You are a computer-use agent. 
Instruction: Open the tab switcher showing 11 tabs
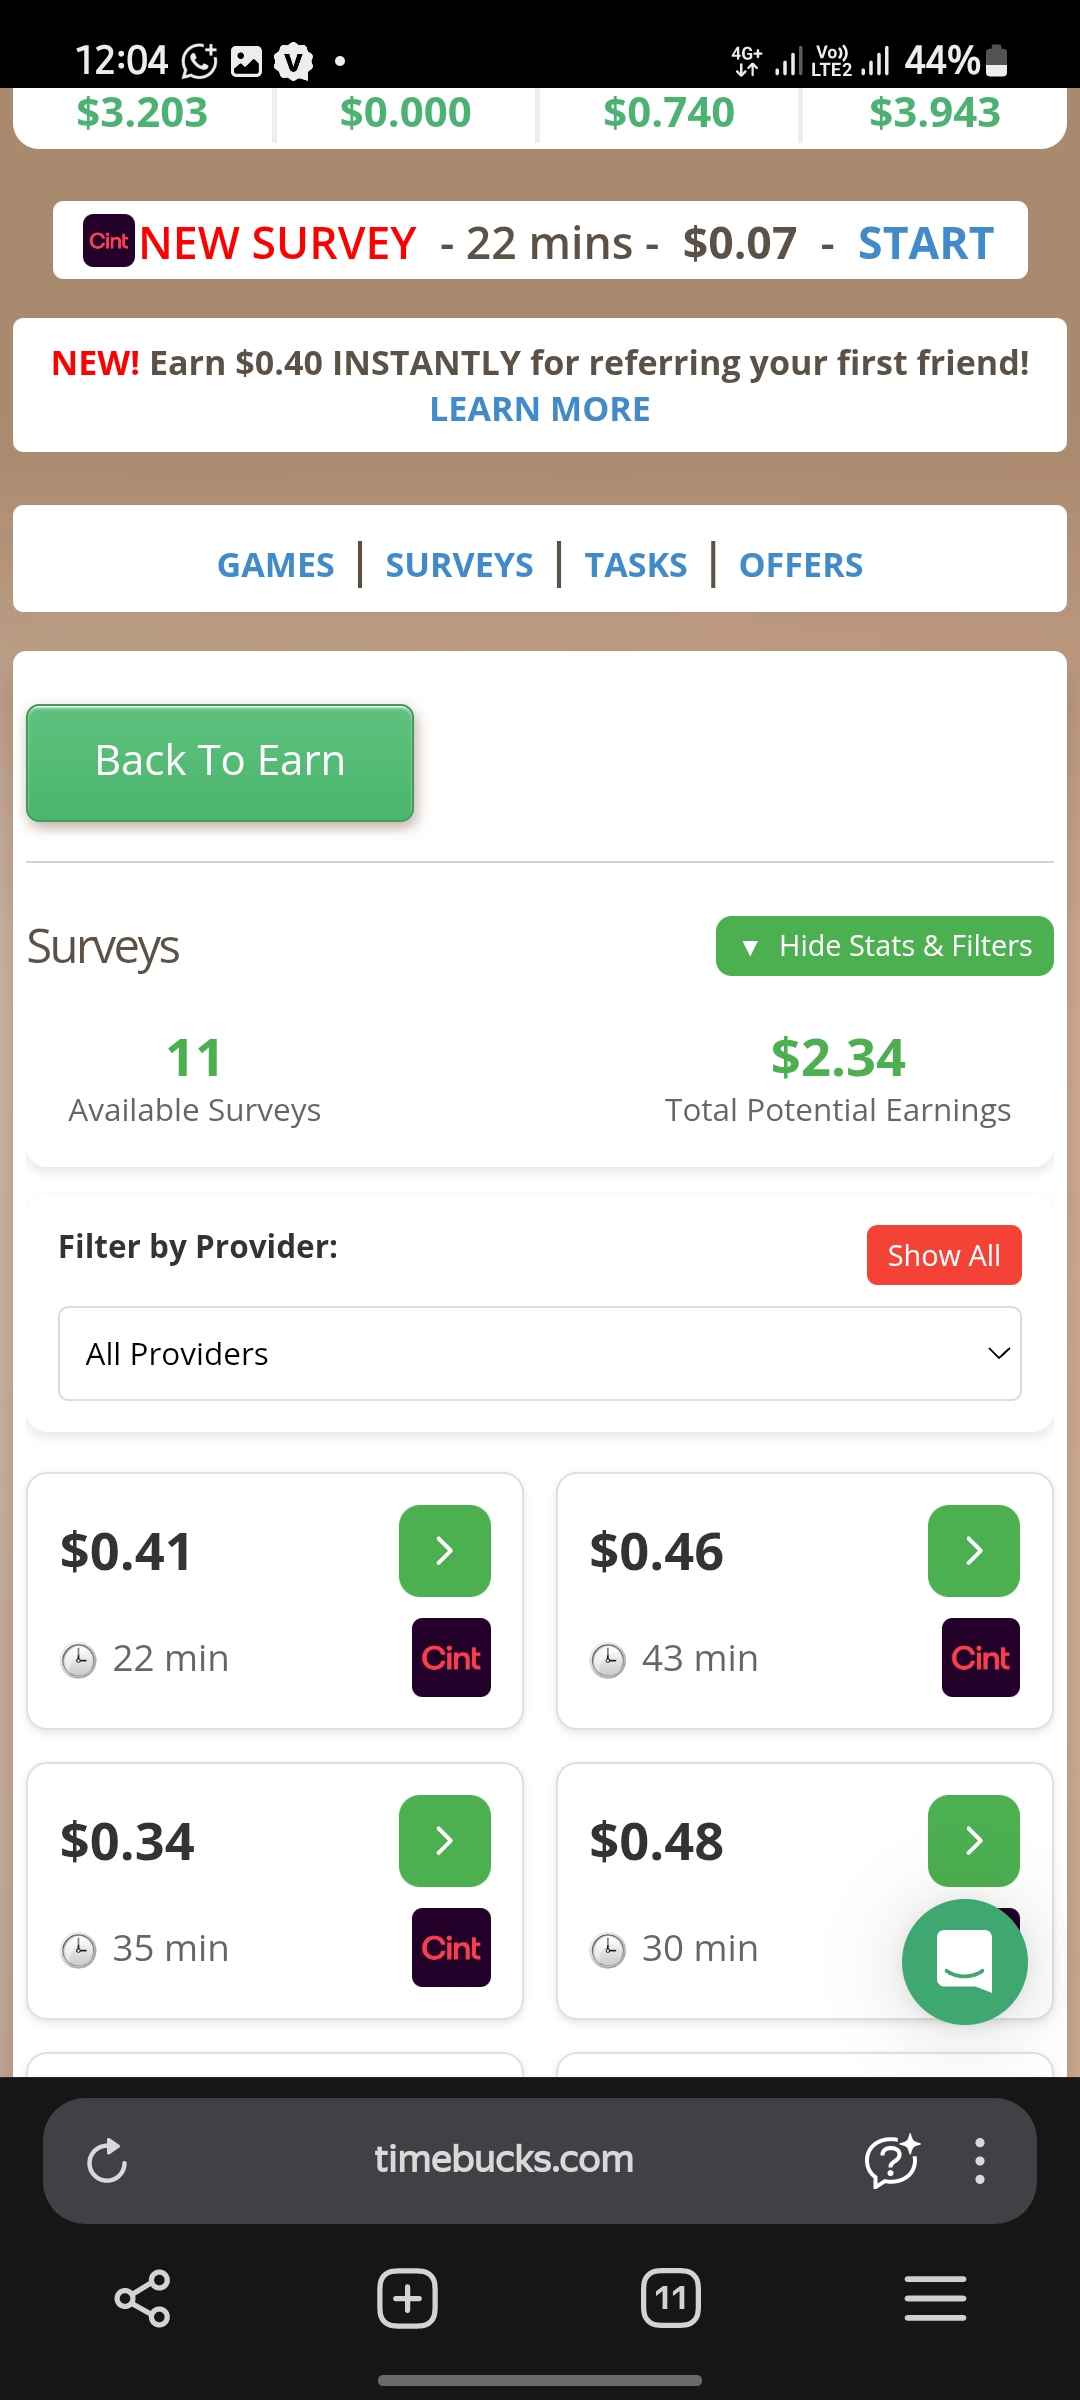click(670, 2298)
